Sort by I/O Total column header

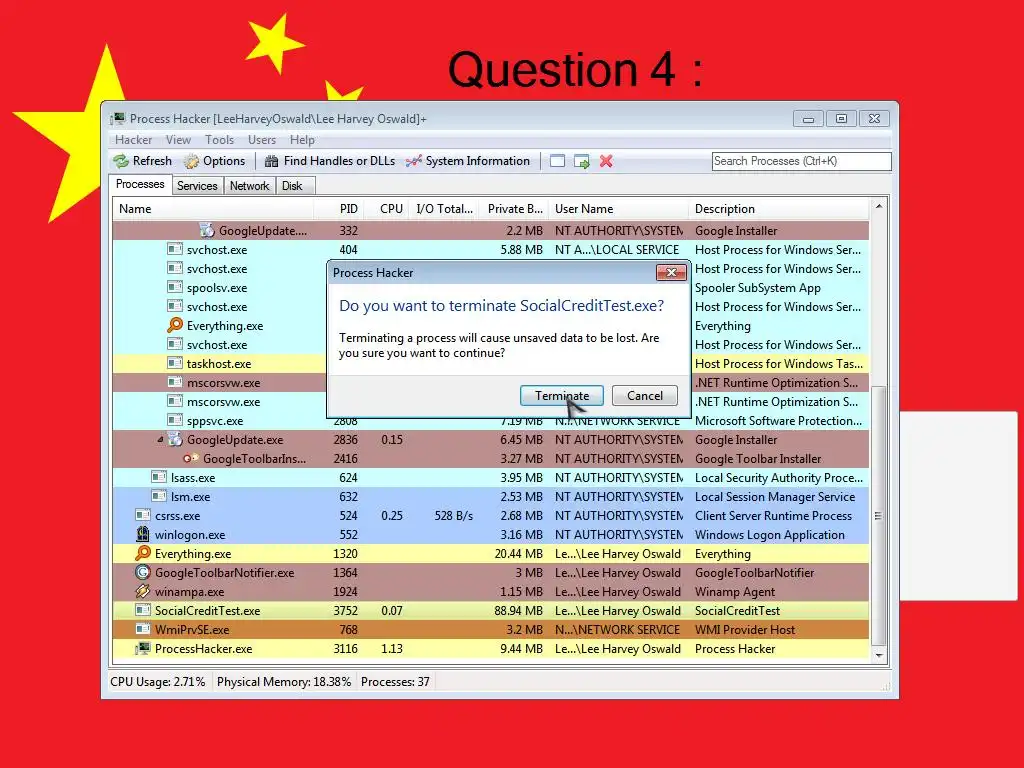tap(445, 209)
